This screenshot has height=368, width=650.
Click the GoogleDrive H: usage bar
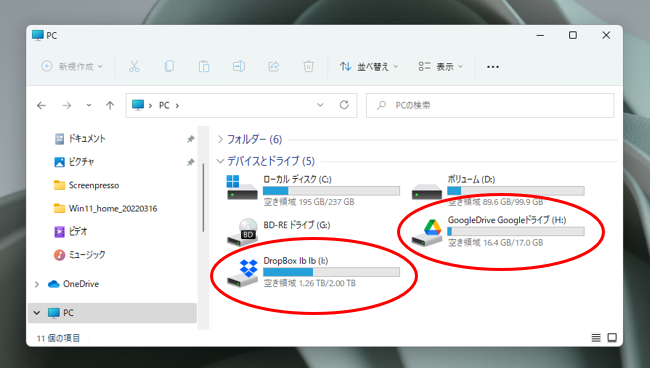point(516,231)
